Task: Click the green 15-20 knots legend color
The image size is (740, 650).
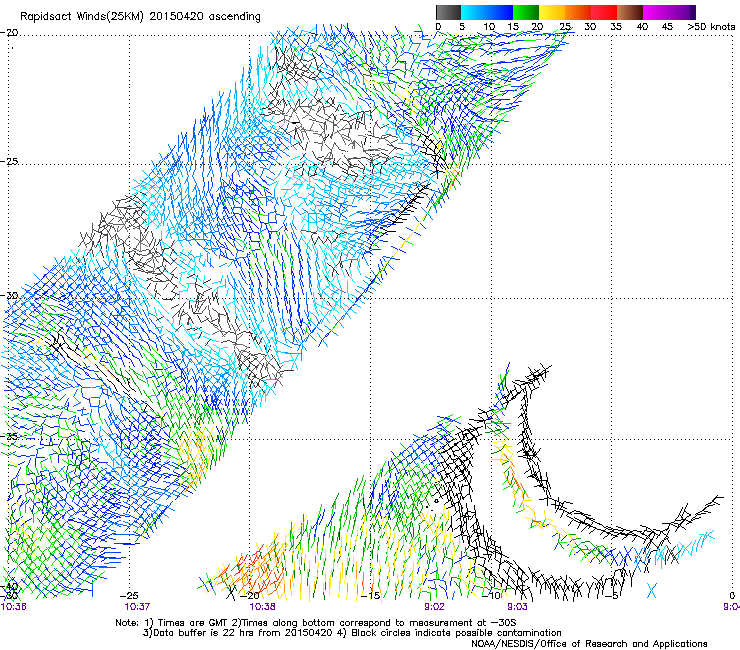Action: coord(526,12)
